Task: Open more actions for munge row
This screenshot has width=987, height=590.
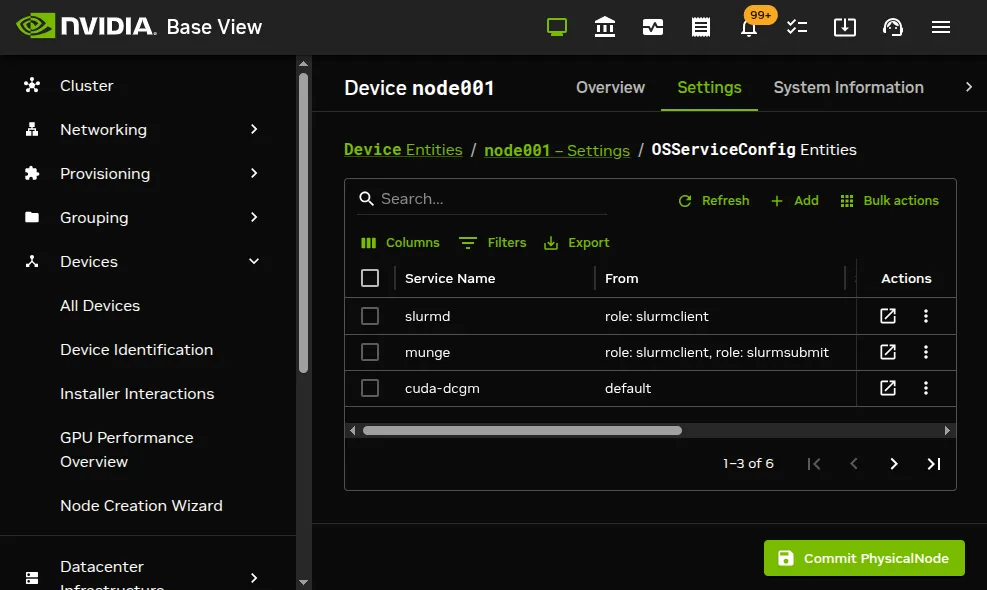Action: [x=925, y=352]
